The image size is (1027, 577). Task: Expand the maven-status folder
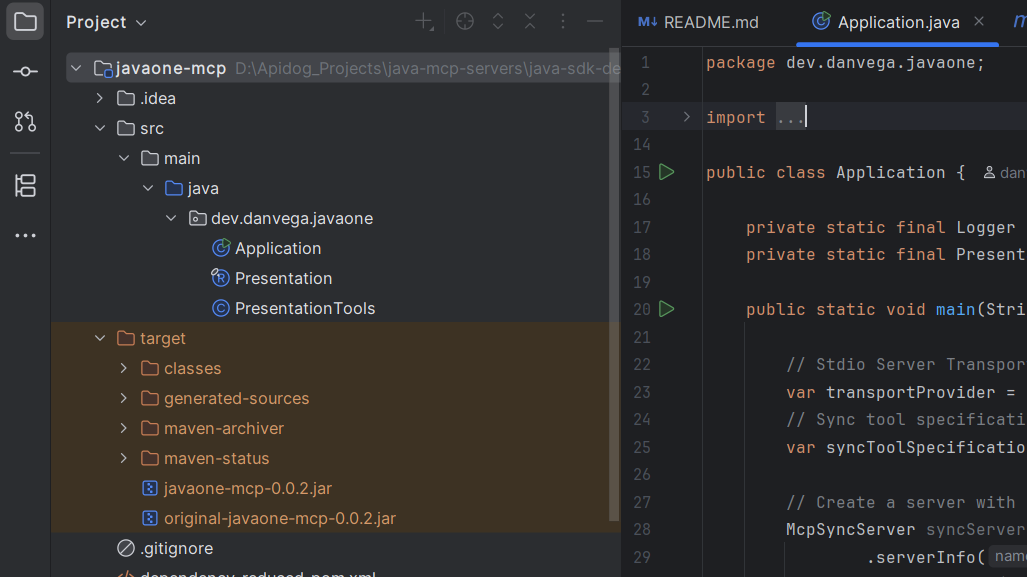tap(124, 458)
